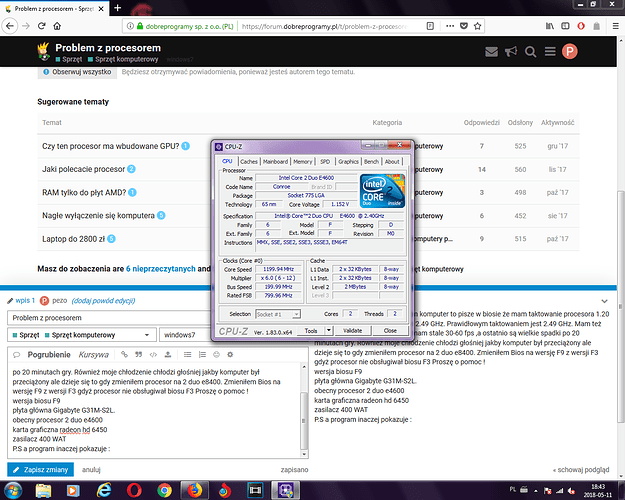Open the CPU-Z Tools dropdown arrow
The height and width of the screenshot is (500, 625).
[x=329, y=330]
